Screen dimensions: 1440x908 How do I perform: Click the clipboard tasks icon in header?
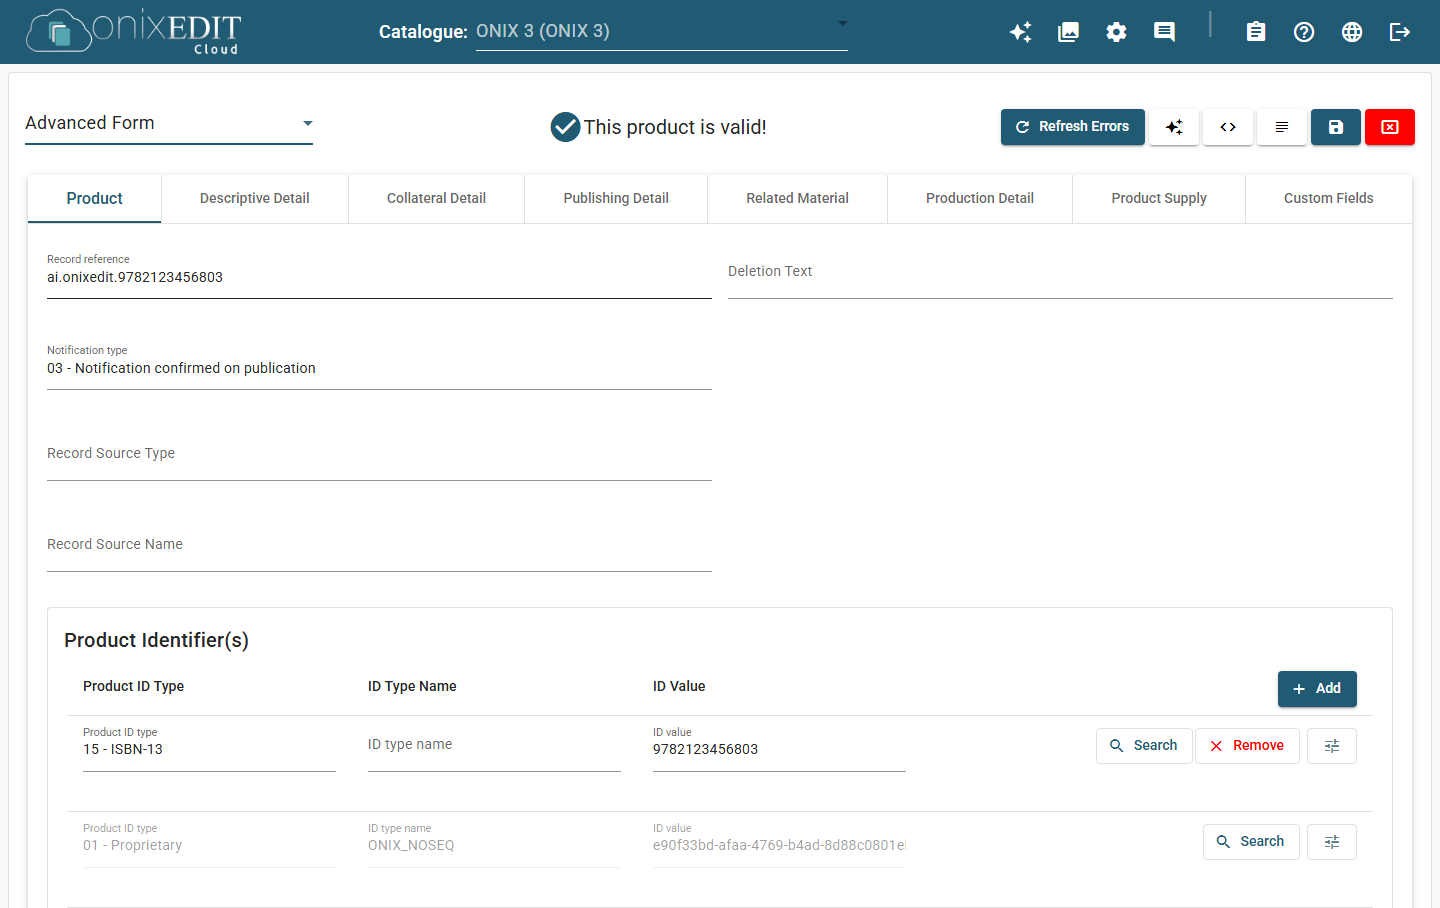click(x=1256, y=32)
